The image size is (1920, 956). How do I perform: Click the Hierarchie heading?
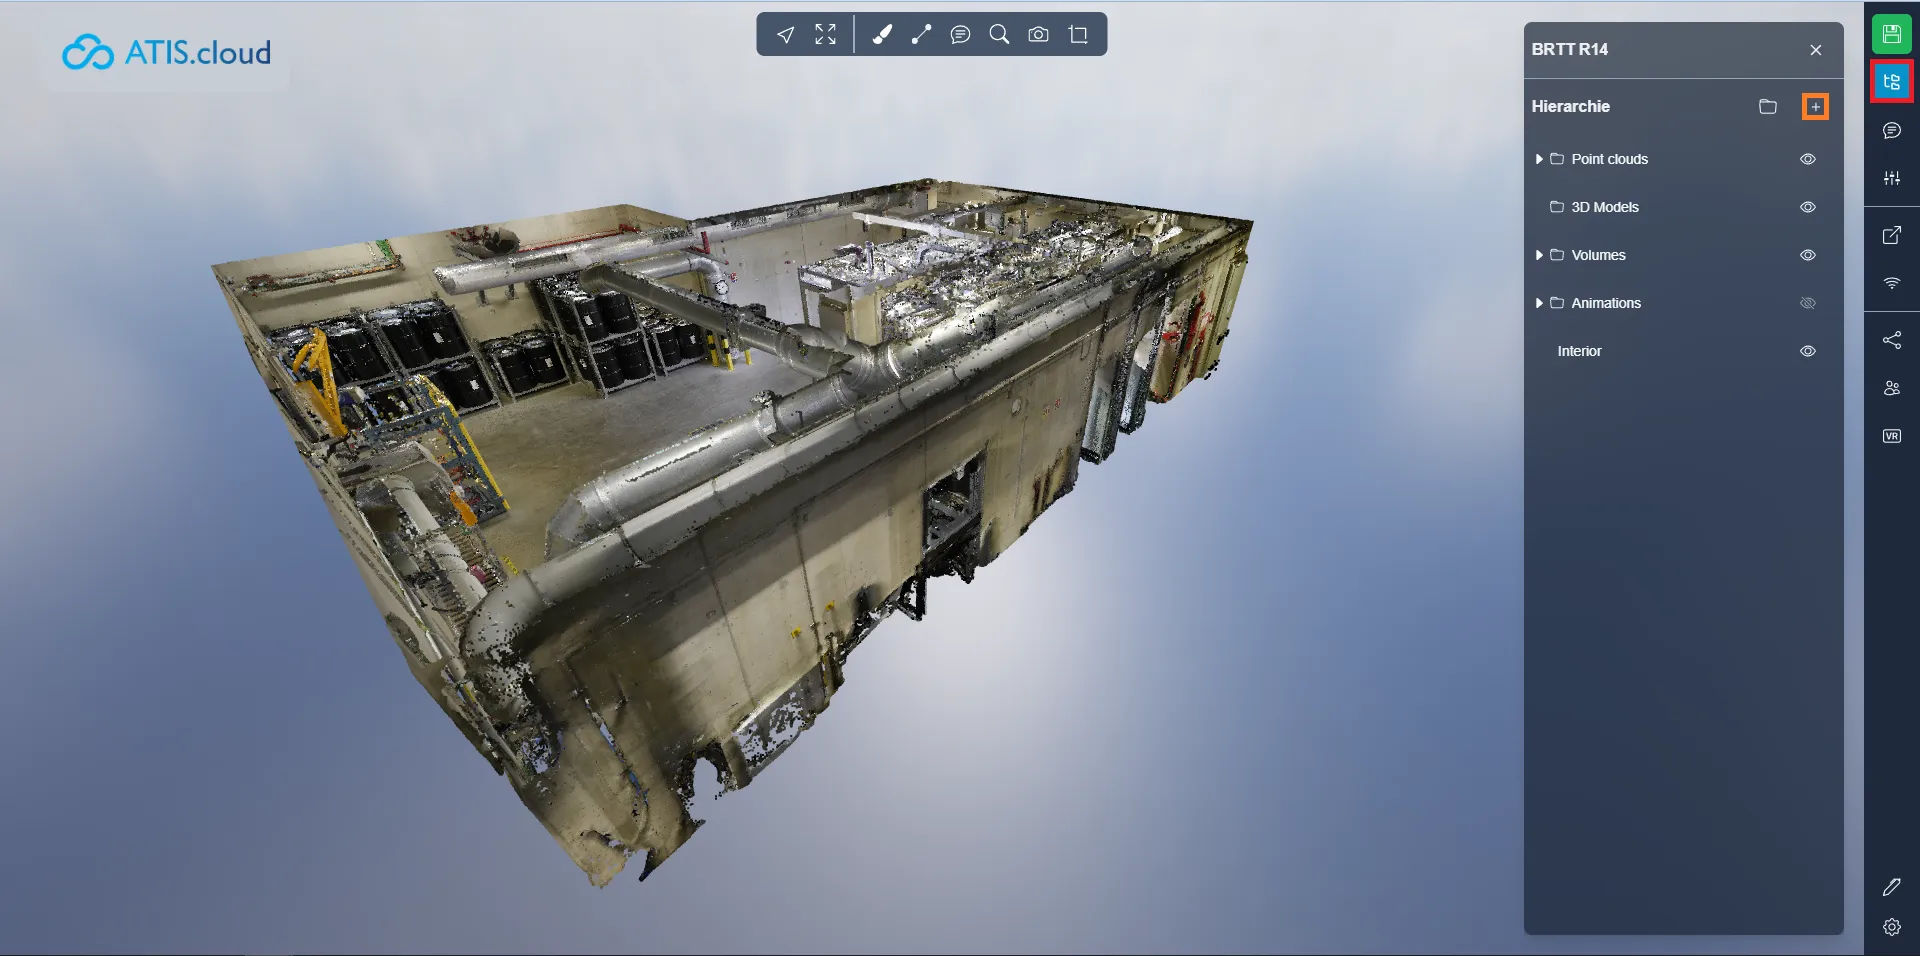tap(1571, 106)
